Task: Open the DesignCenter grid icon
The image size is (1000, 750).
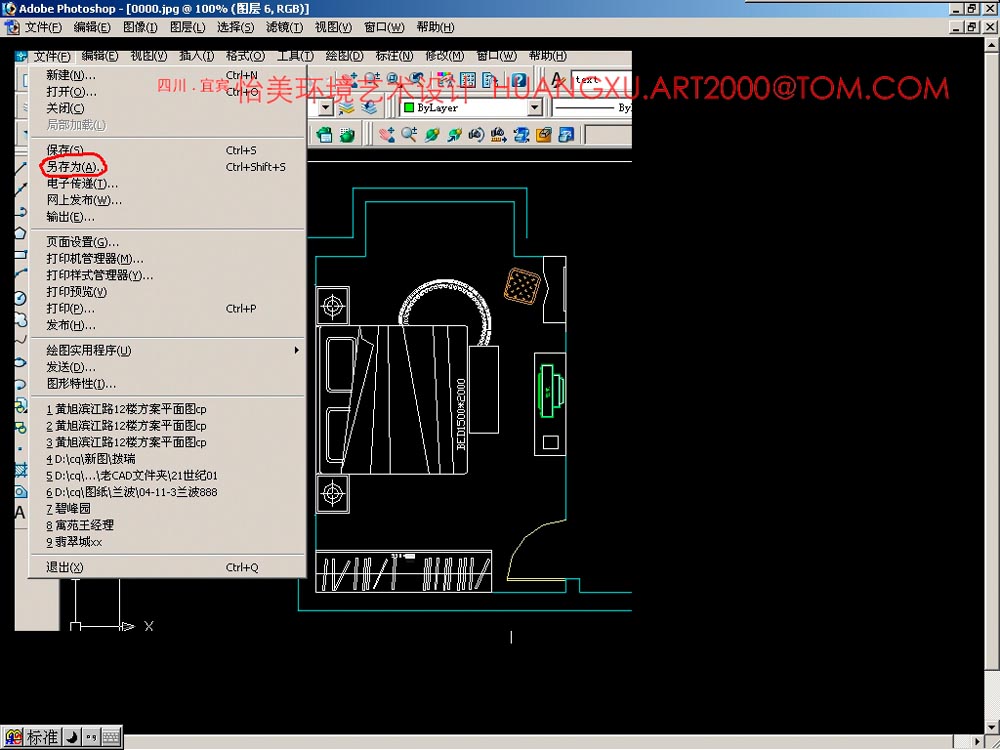Action: point(468,80)
